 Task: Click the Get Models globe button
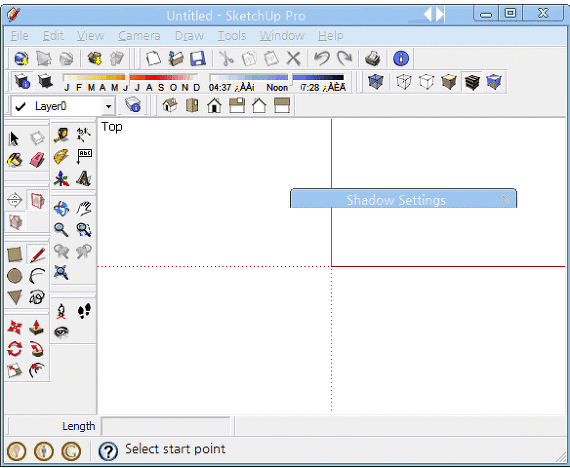pos(21,58)
